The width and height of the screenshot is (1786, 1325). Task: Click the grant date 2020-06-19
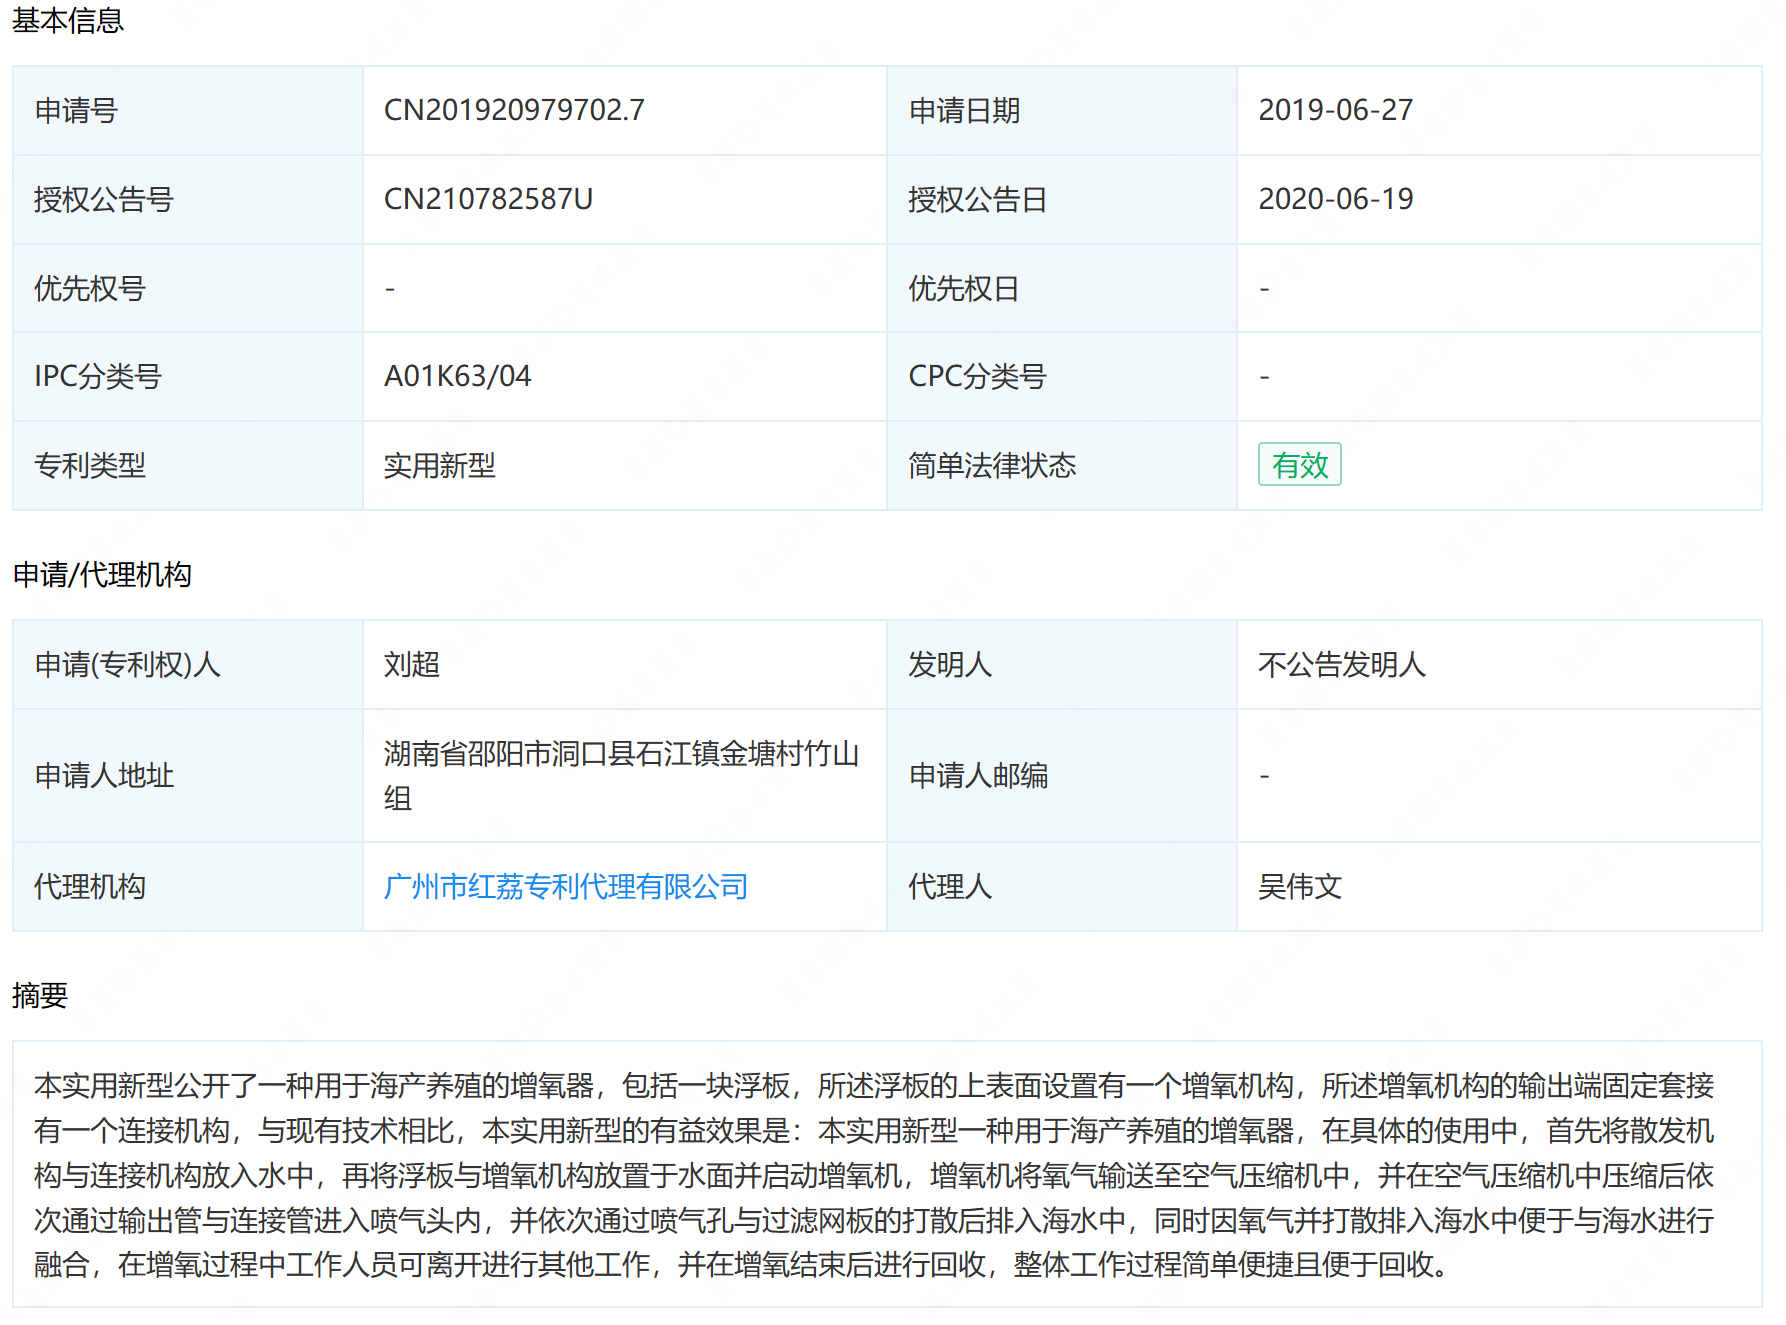pyautogui.click(x=1335, y=199)
